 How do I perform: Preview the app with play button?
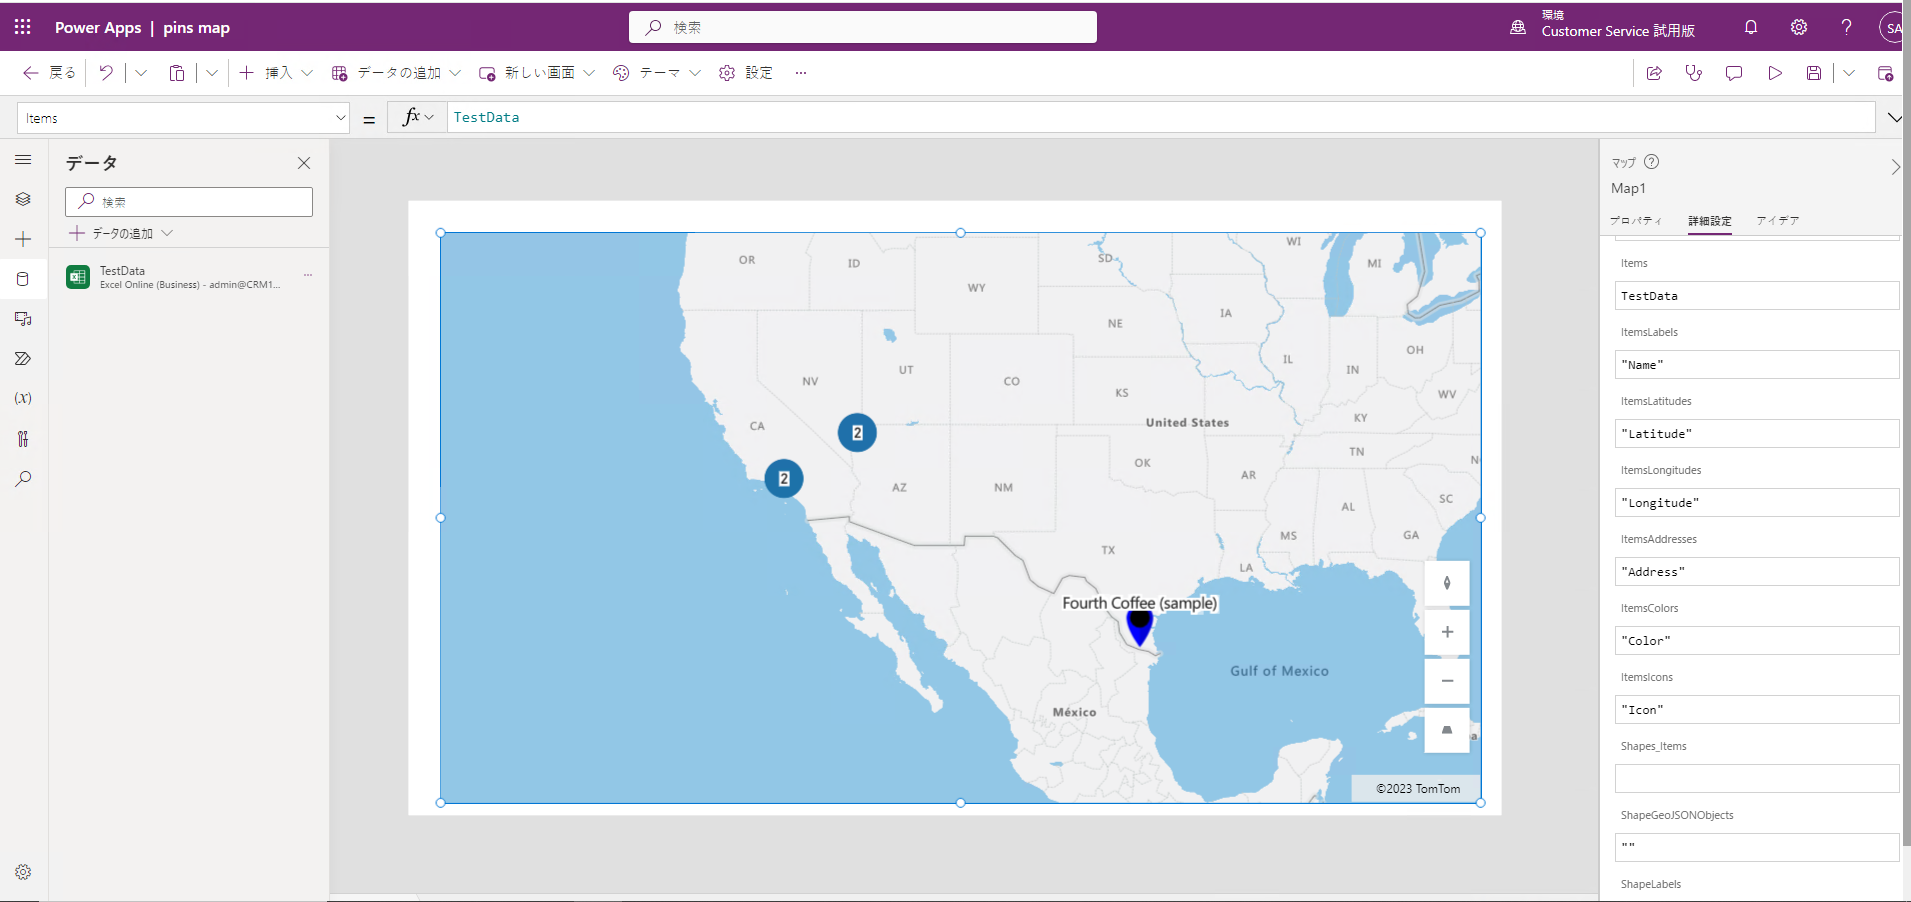[x=1775, y=73]
